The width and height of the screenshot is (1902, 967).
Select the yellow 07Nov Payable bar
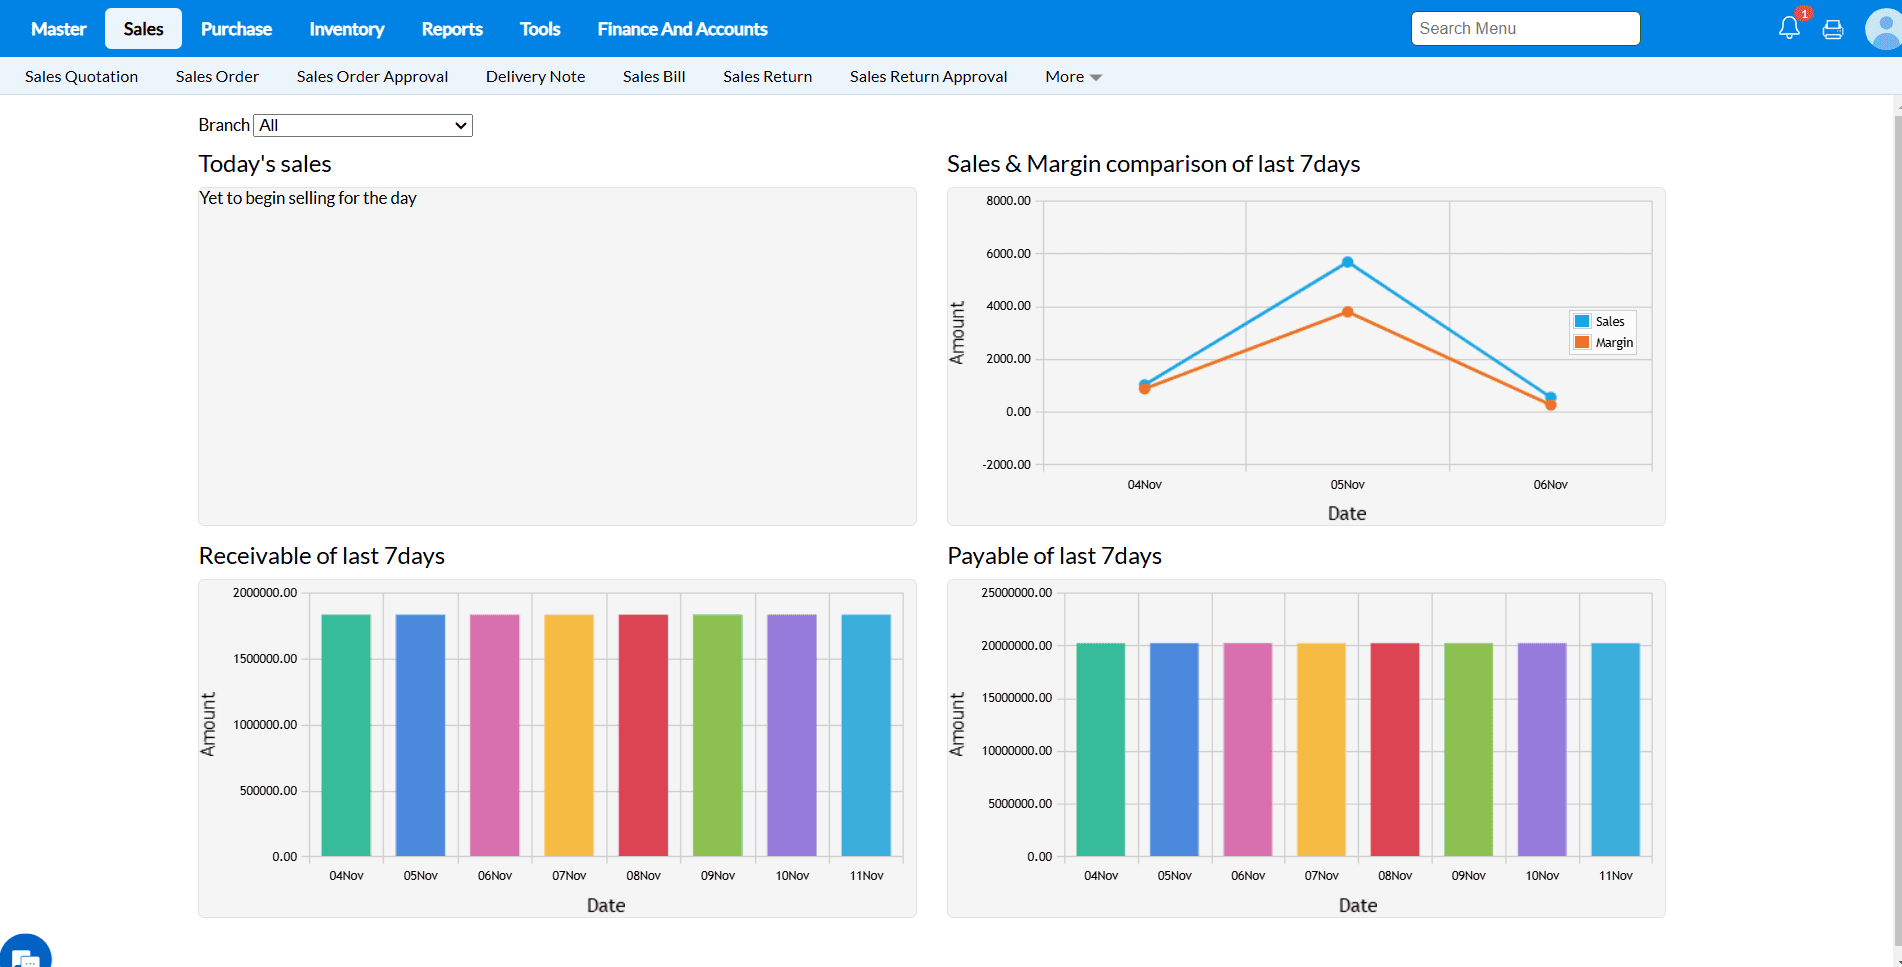(x=1321, y=749)
